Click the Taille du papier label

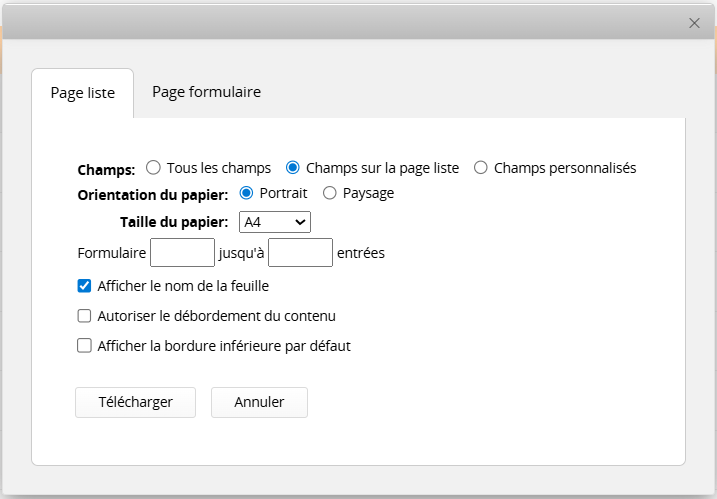tap(174, 222)
